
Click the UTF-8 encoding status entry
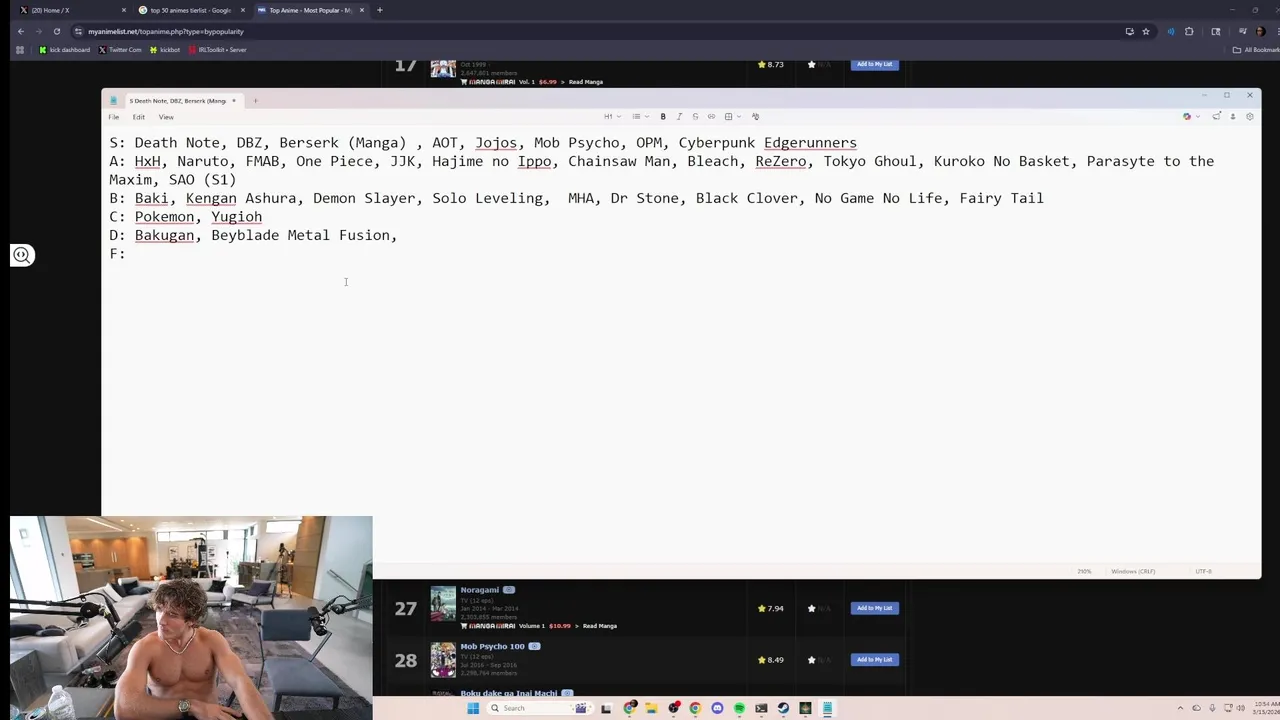1203,571
